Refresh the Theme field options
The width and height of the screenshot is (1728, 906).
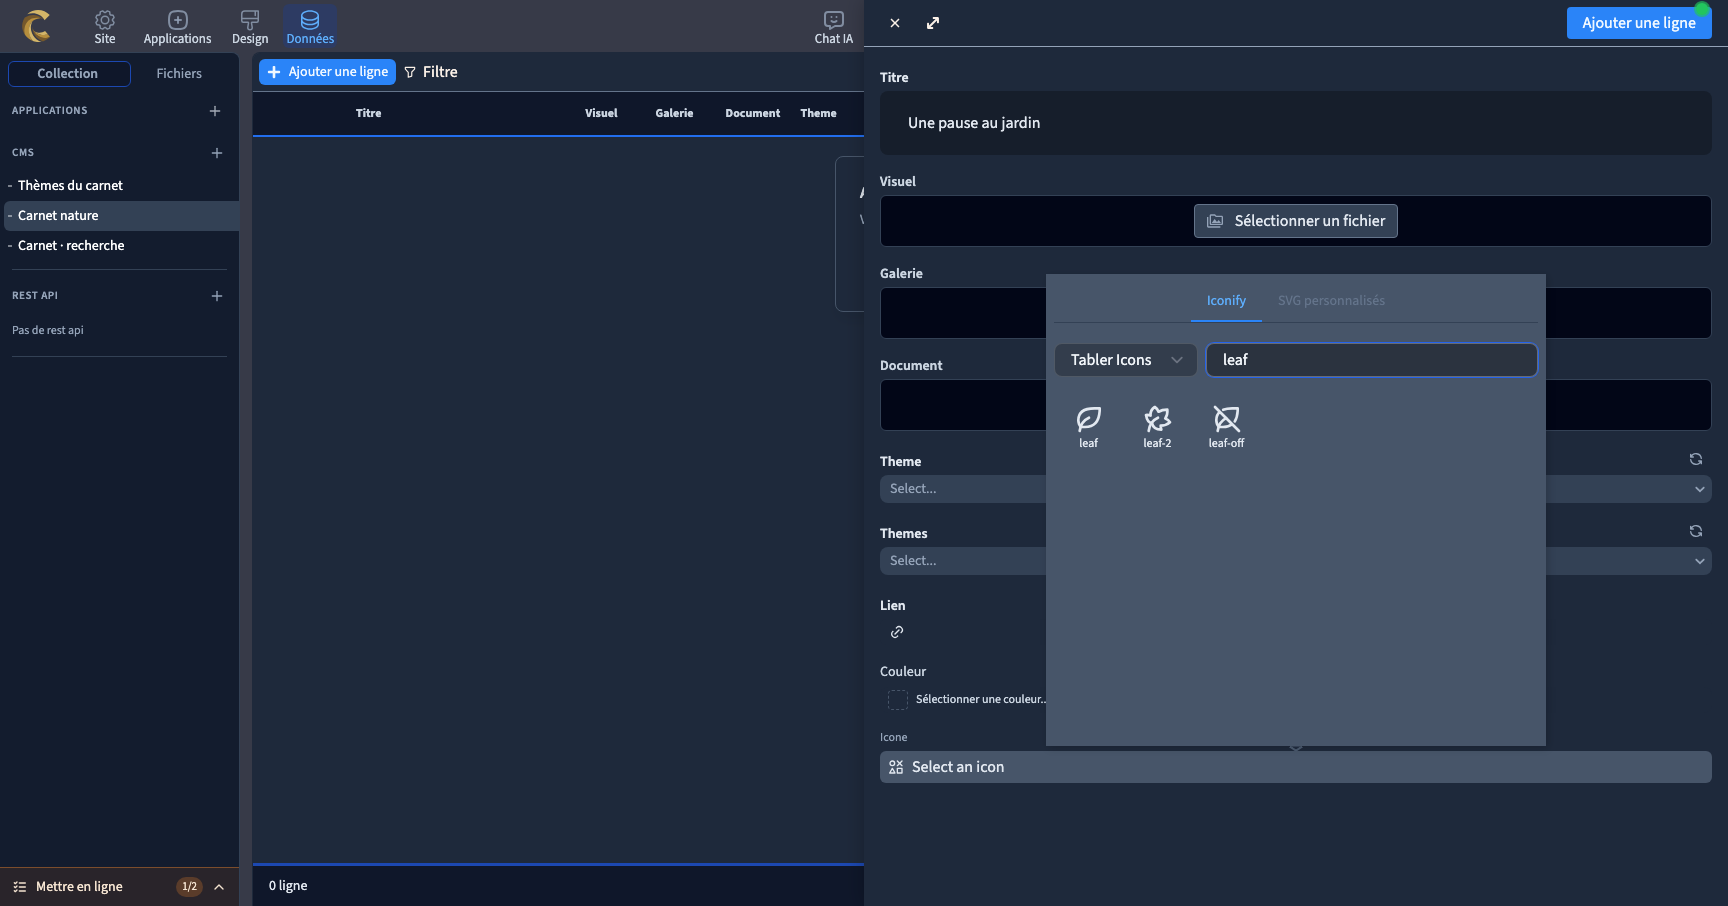(1696, 459)
